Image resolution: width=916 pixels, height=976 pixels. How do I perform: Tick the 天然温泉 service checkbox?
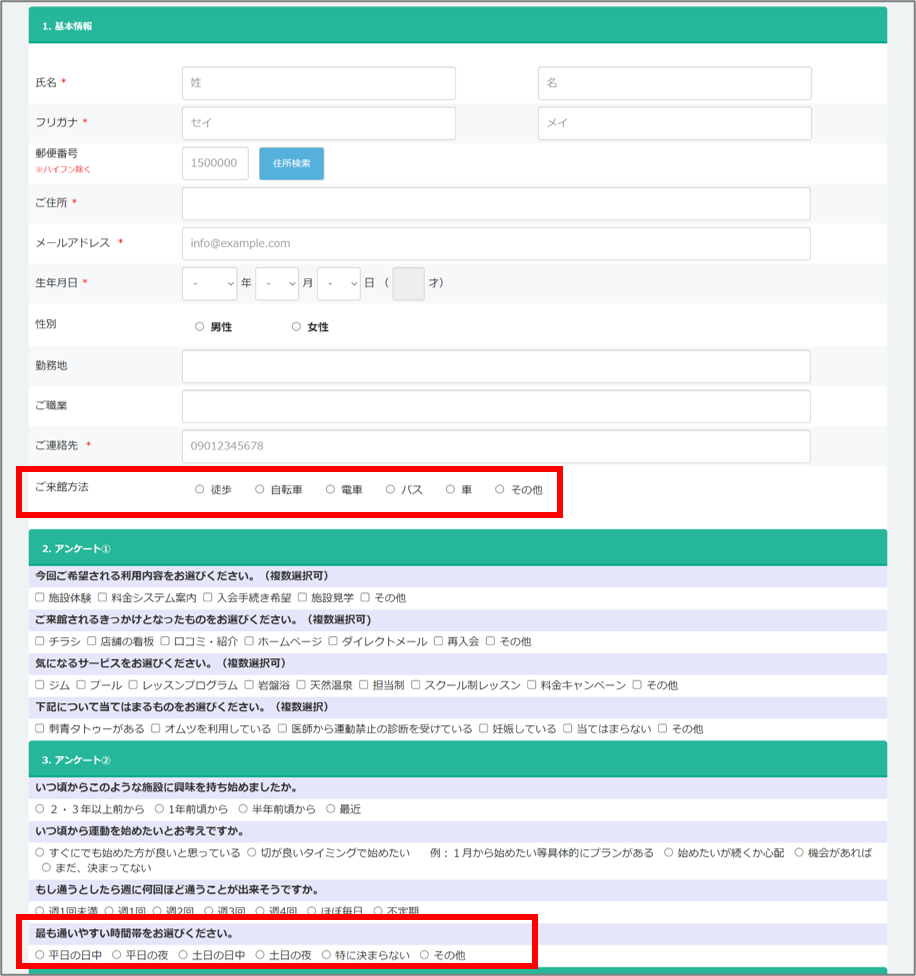[x=301, y=686]
